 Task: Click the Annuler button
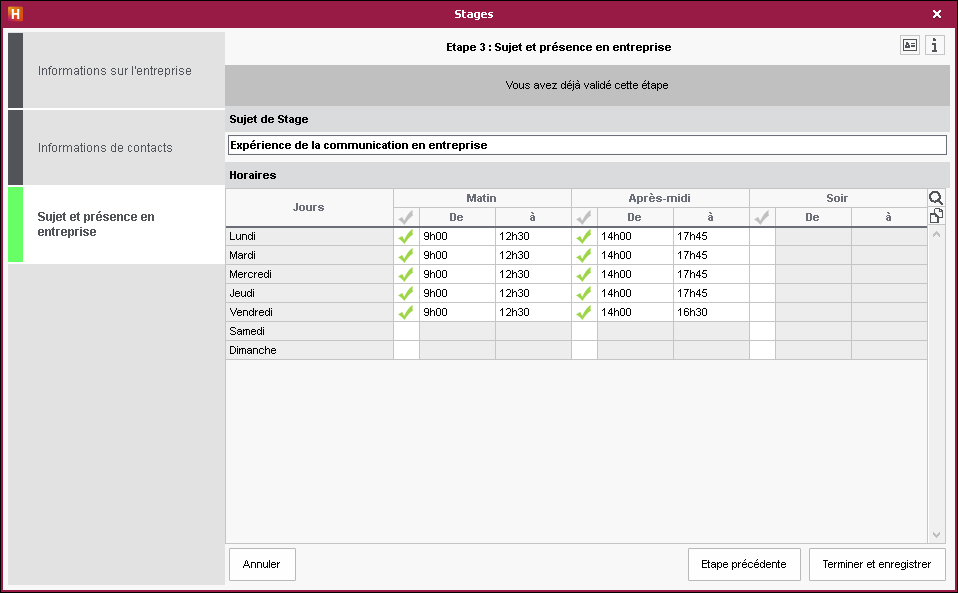click(x=262, y=564)
